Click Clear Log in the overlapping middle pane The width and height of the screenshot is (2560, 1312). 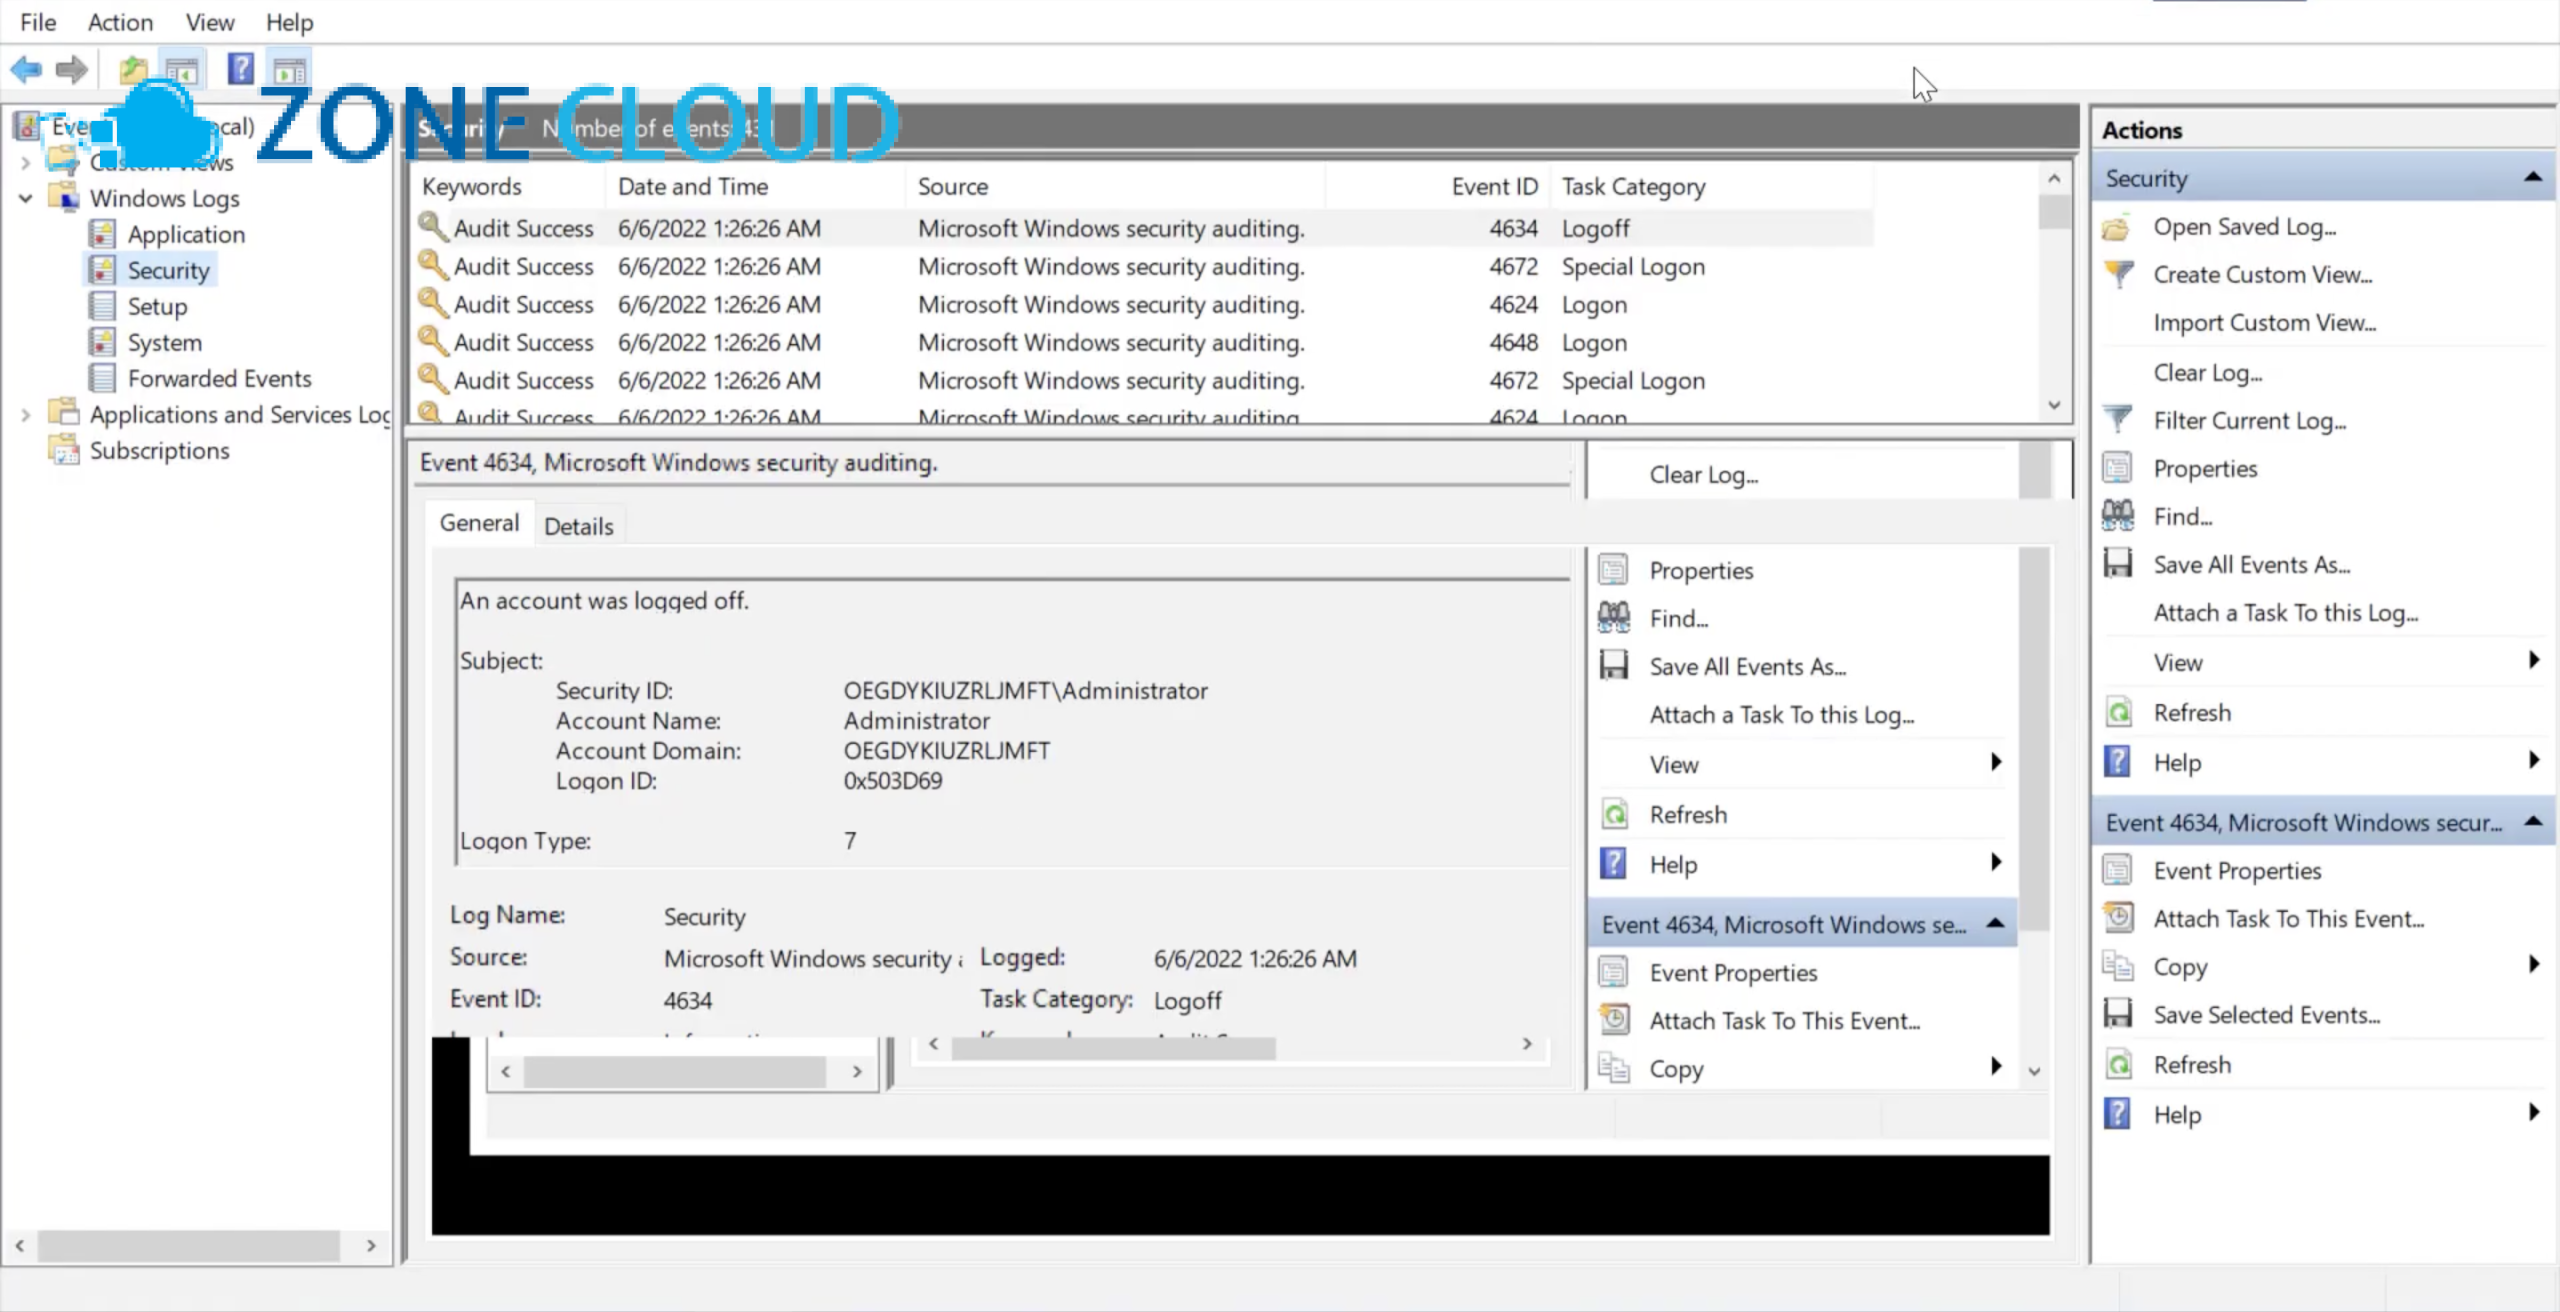[1704, 475]
